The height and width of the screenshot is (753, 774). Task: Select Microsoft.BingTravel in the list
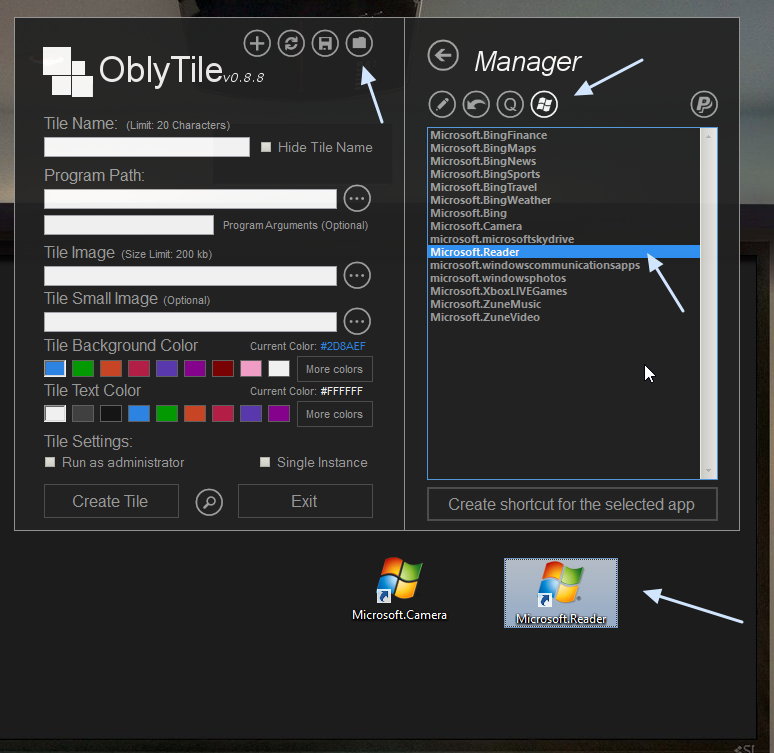click(x=564, y=187)
